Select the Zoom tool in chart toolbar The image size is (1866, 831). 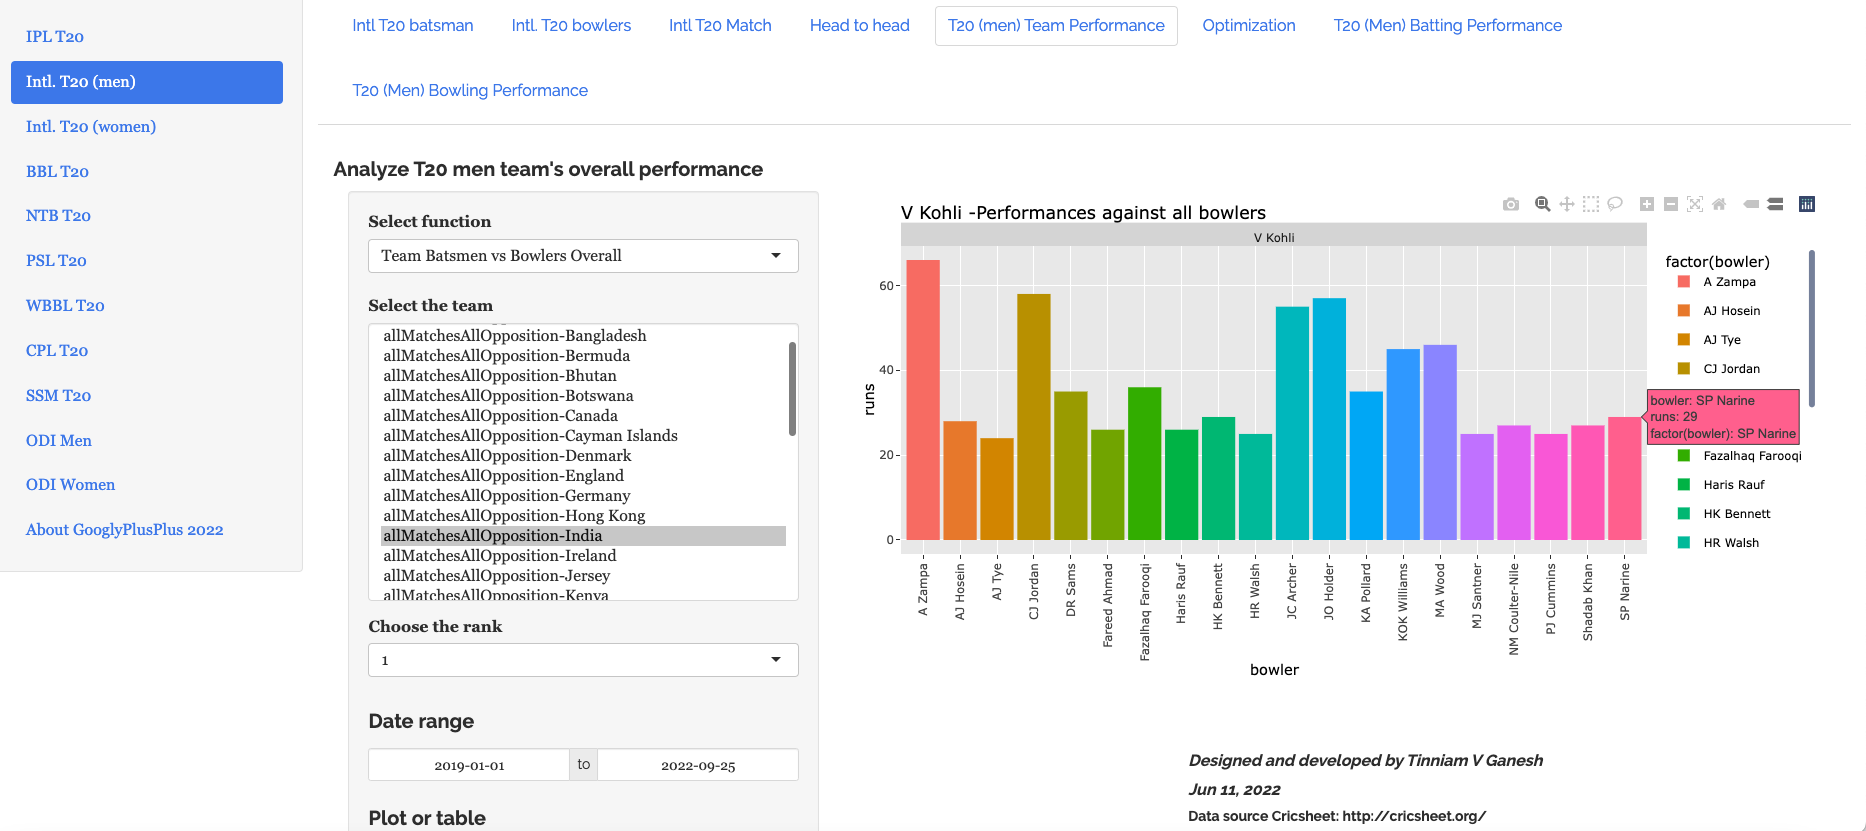tap(1542, 204)
